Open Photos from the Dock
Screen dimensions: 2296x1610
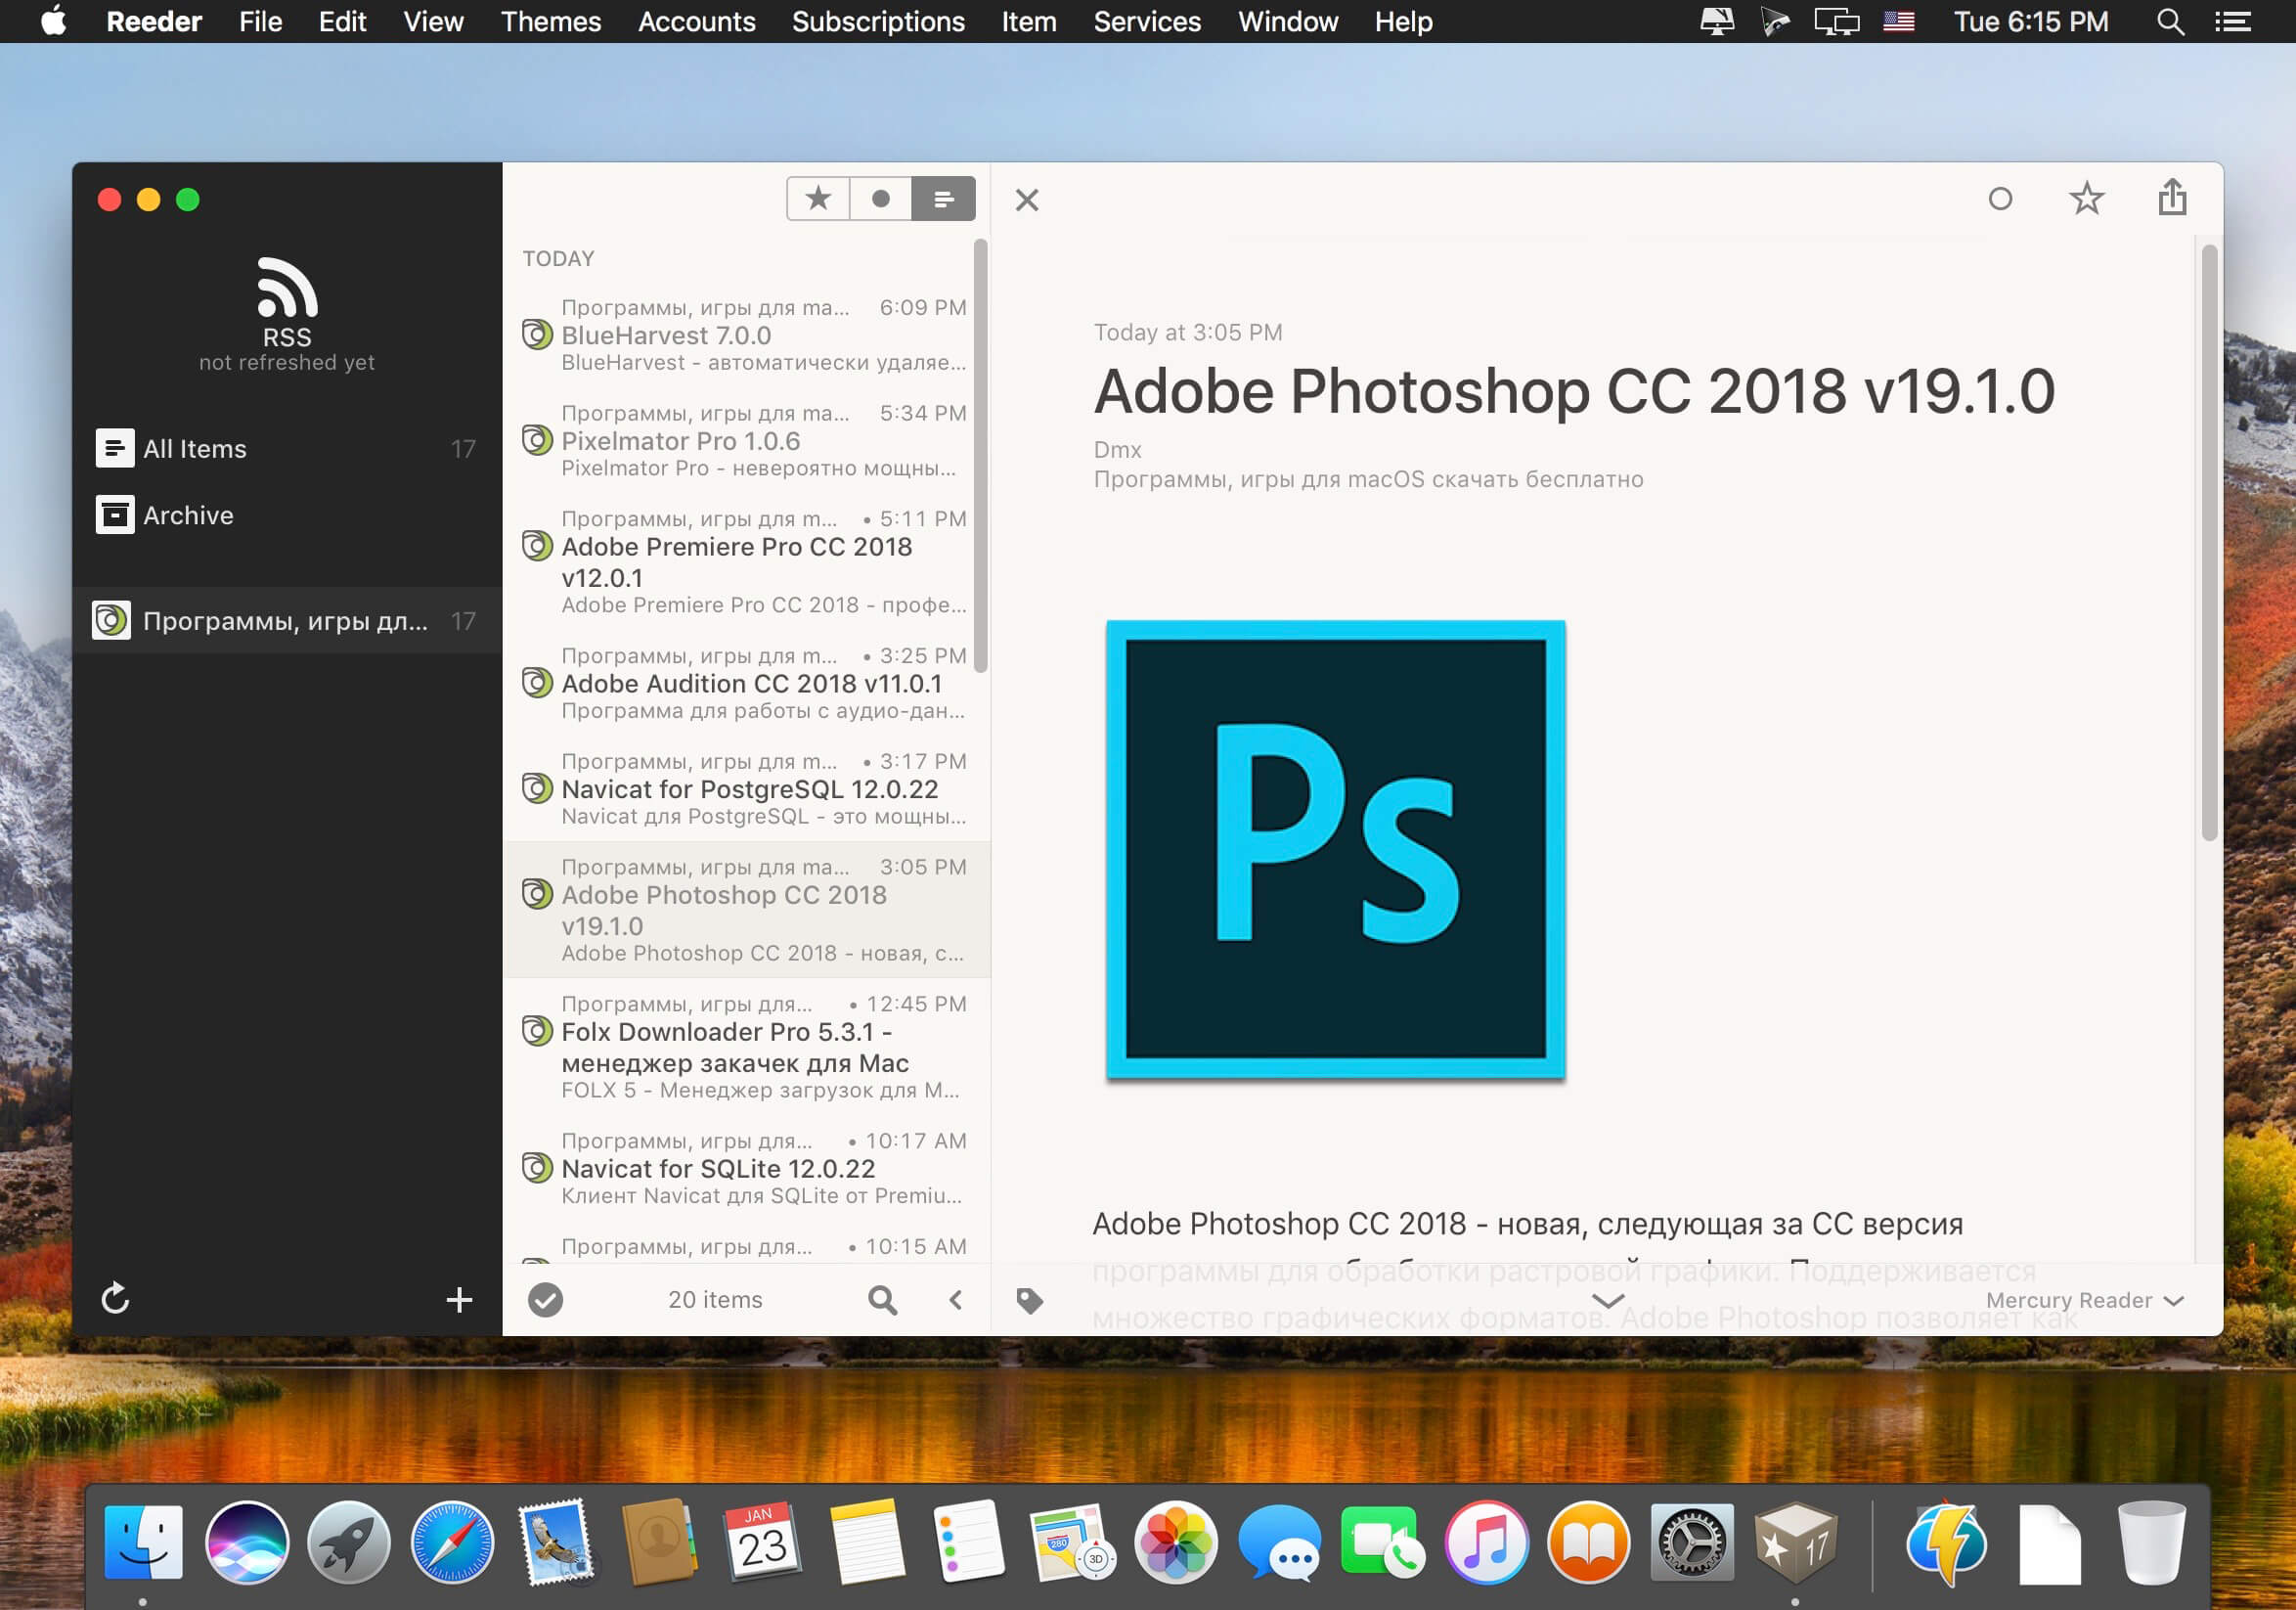(x=1176, y=1542)
